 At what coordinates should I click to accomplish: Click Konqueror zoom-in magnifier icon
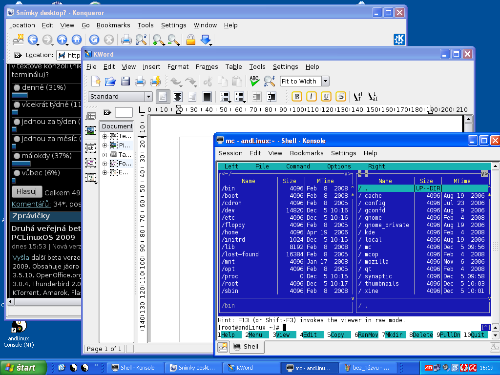click(159, 40)
